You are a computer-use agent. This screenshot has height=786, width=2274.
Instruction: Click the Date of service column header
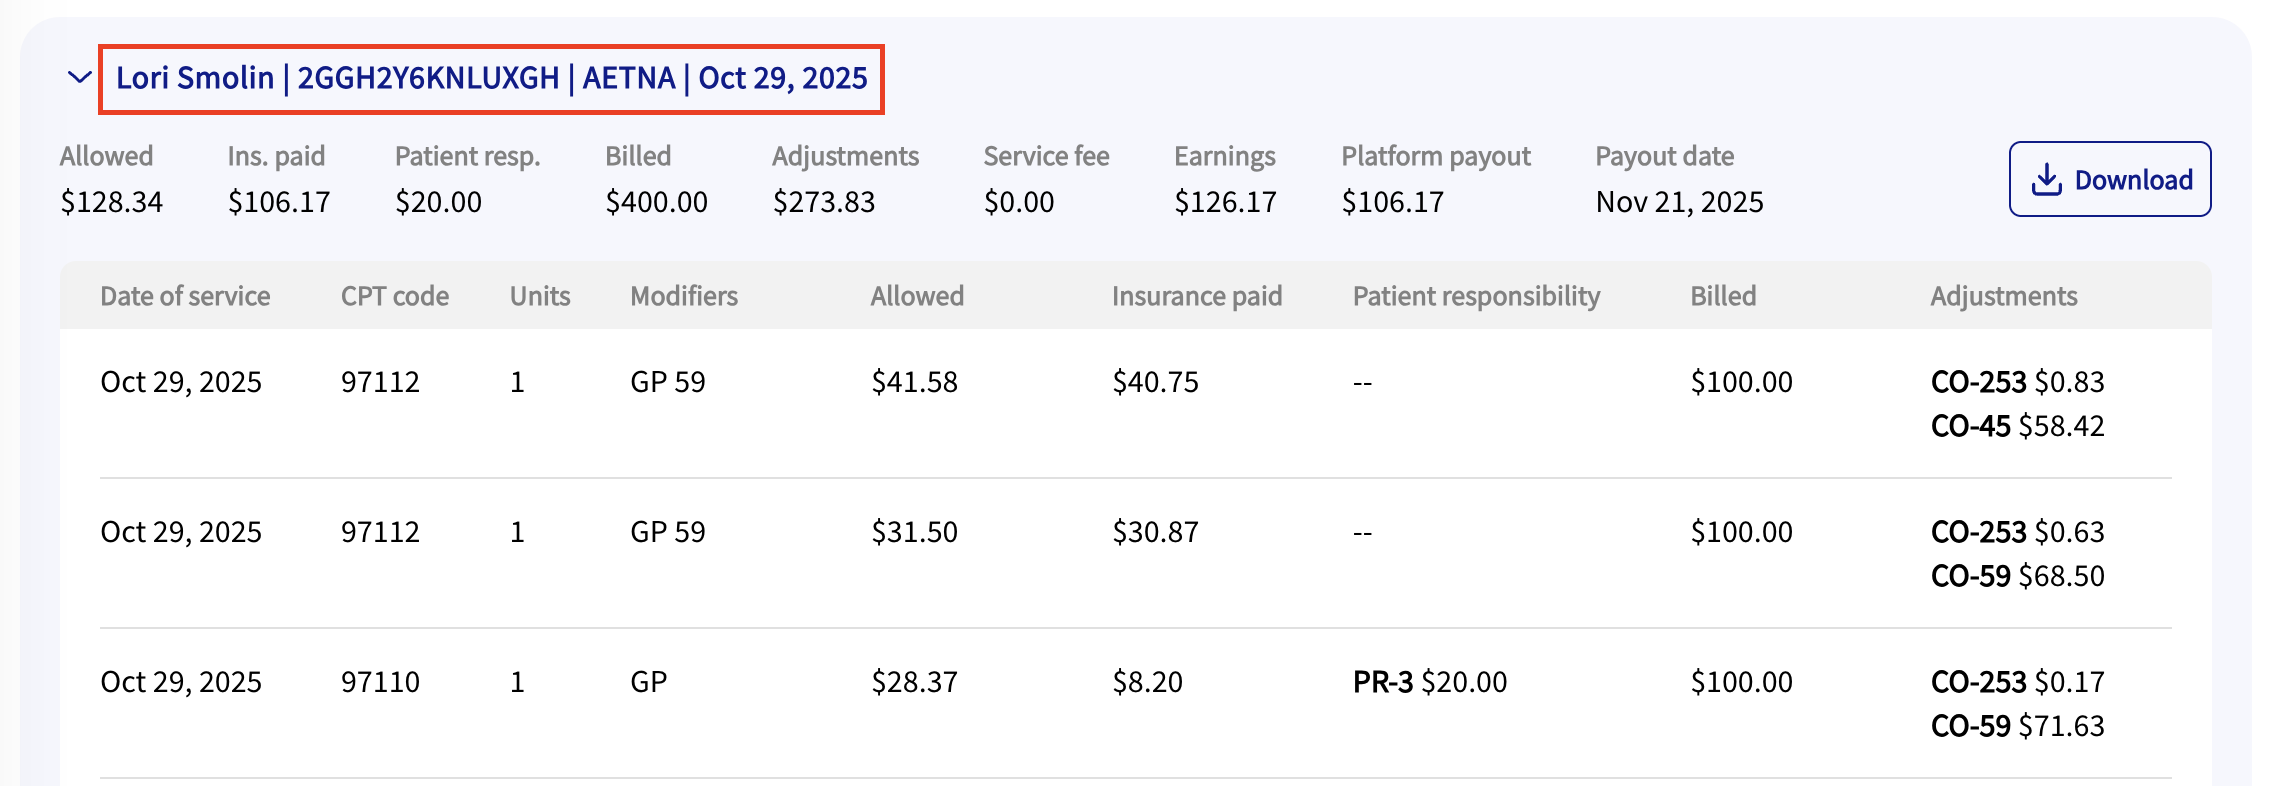185,296
